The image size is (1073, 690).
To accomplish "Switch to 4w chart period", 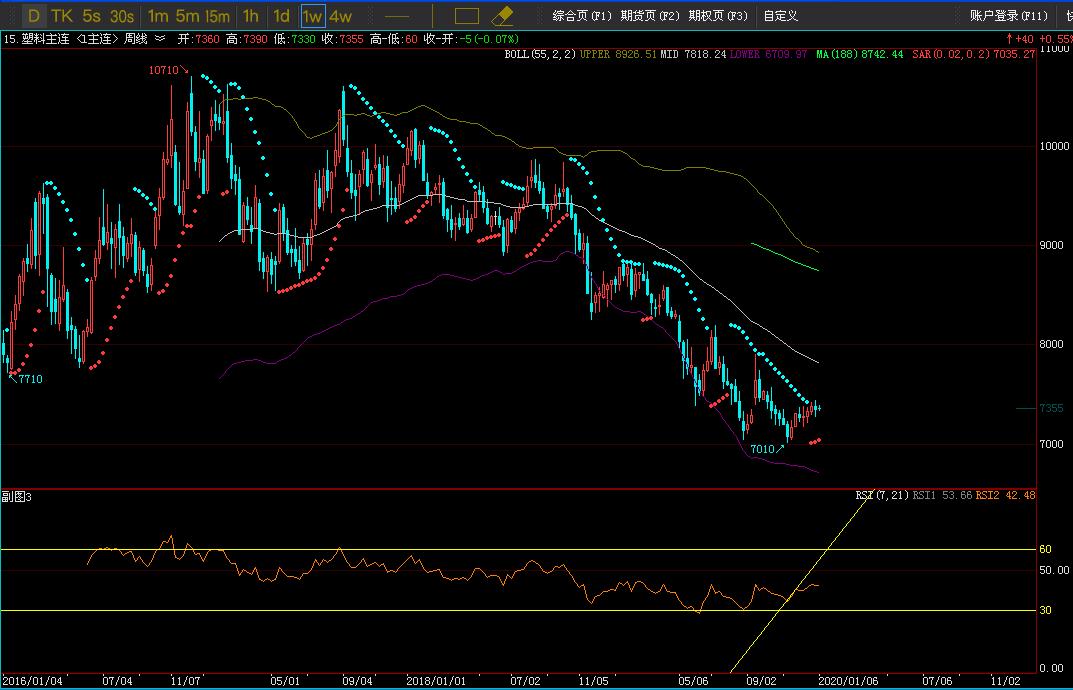I will [340, 16].
